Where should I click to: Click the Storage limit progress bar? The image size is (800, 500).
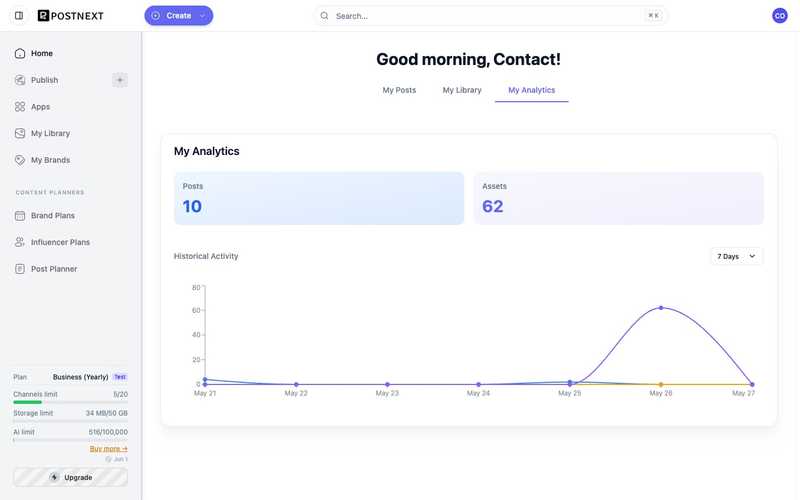pos(70,421)
